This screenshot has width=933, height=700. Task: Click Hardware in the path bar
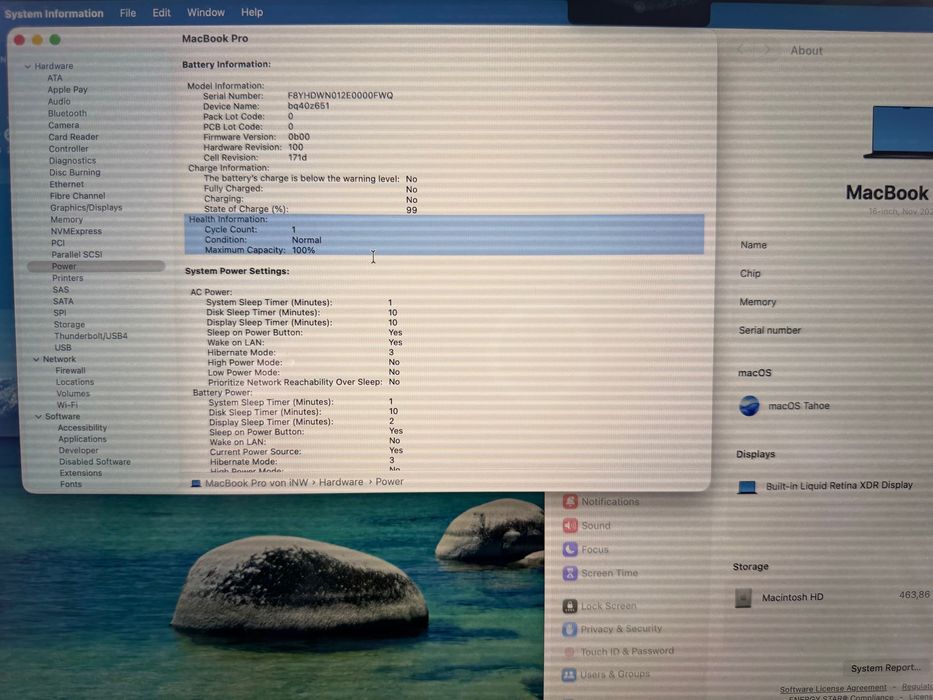[341, 482]
